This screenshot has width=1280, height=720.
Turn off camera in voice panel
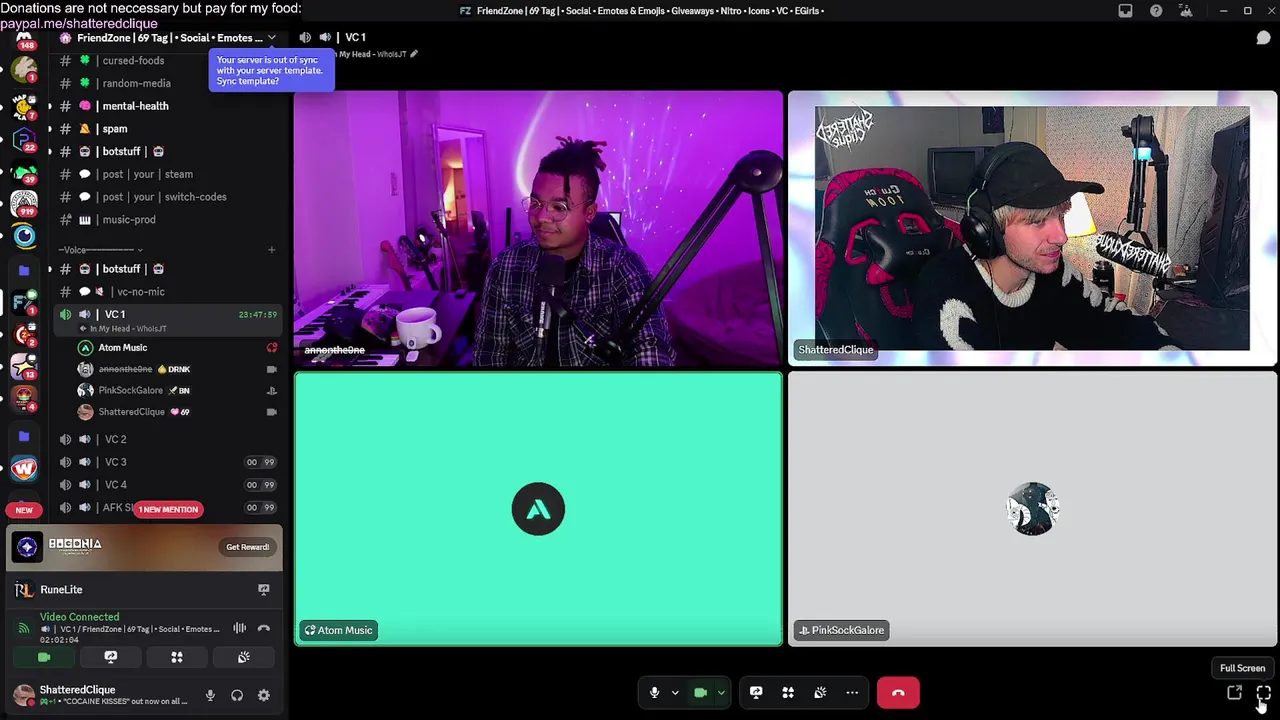click(x=44, y=657)
